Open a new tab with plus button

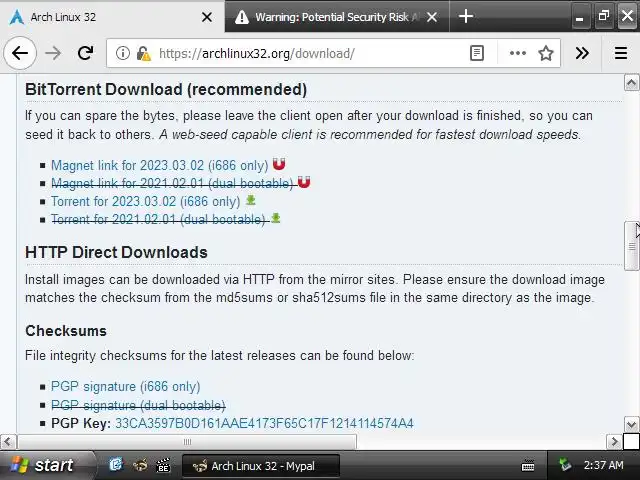coord(466,17)
